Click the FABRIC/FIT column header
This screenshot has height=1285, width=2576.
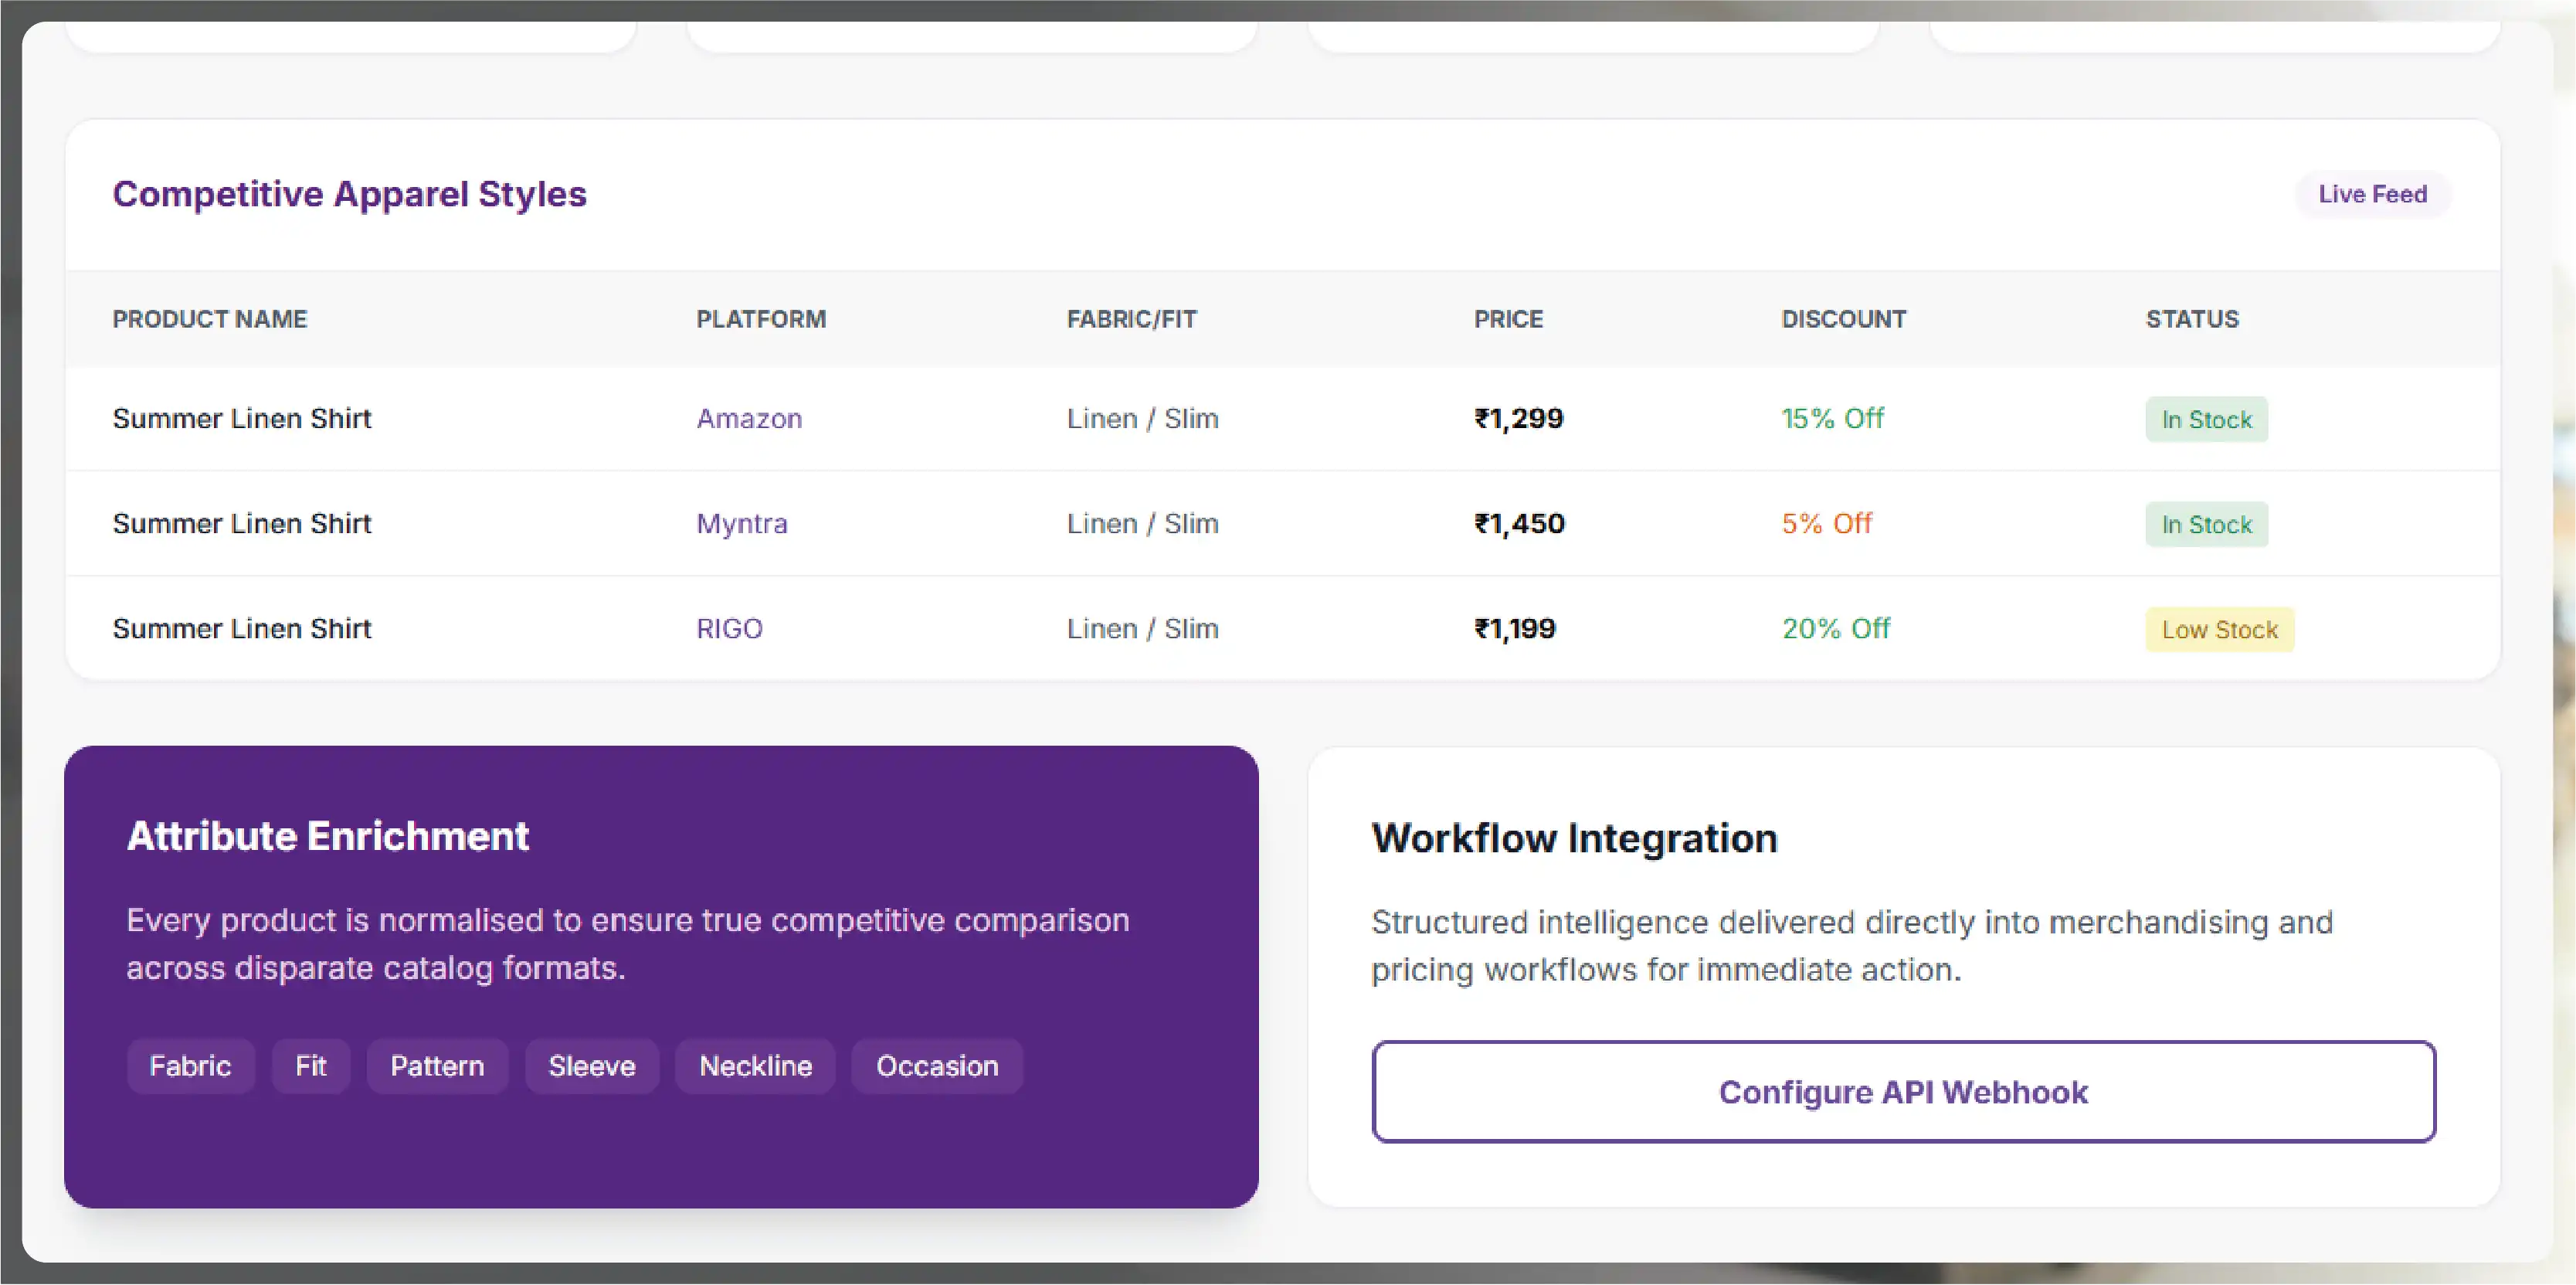[x=1132, y=319]
